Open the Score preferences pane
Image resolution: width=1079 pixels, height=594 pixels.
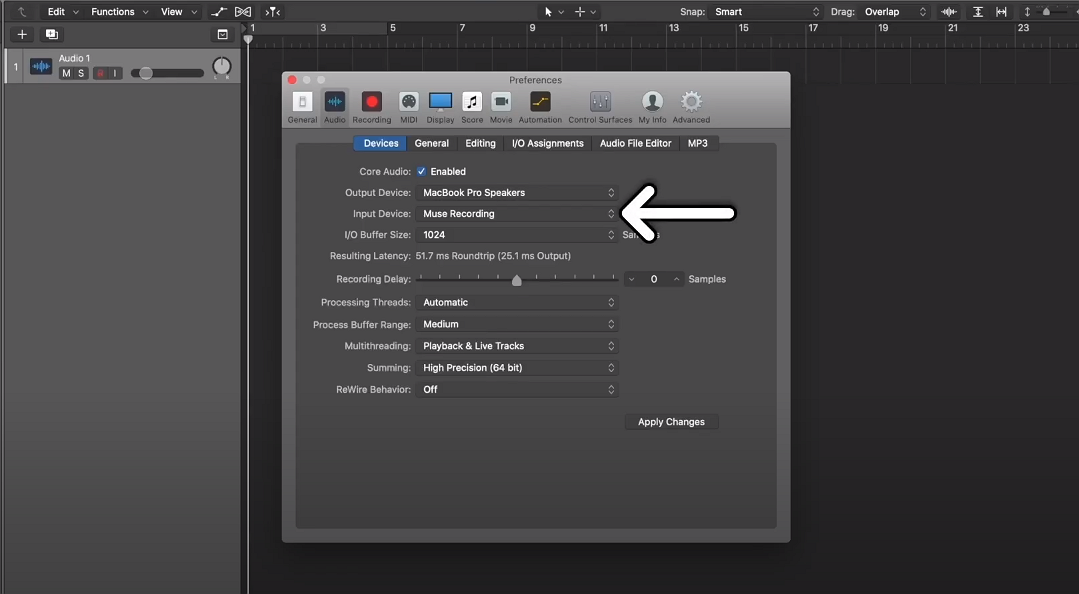[x=471, y=105]
